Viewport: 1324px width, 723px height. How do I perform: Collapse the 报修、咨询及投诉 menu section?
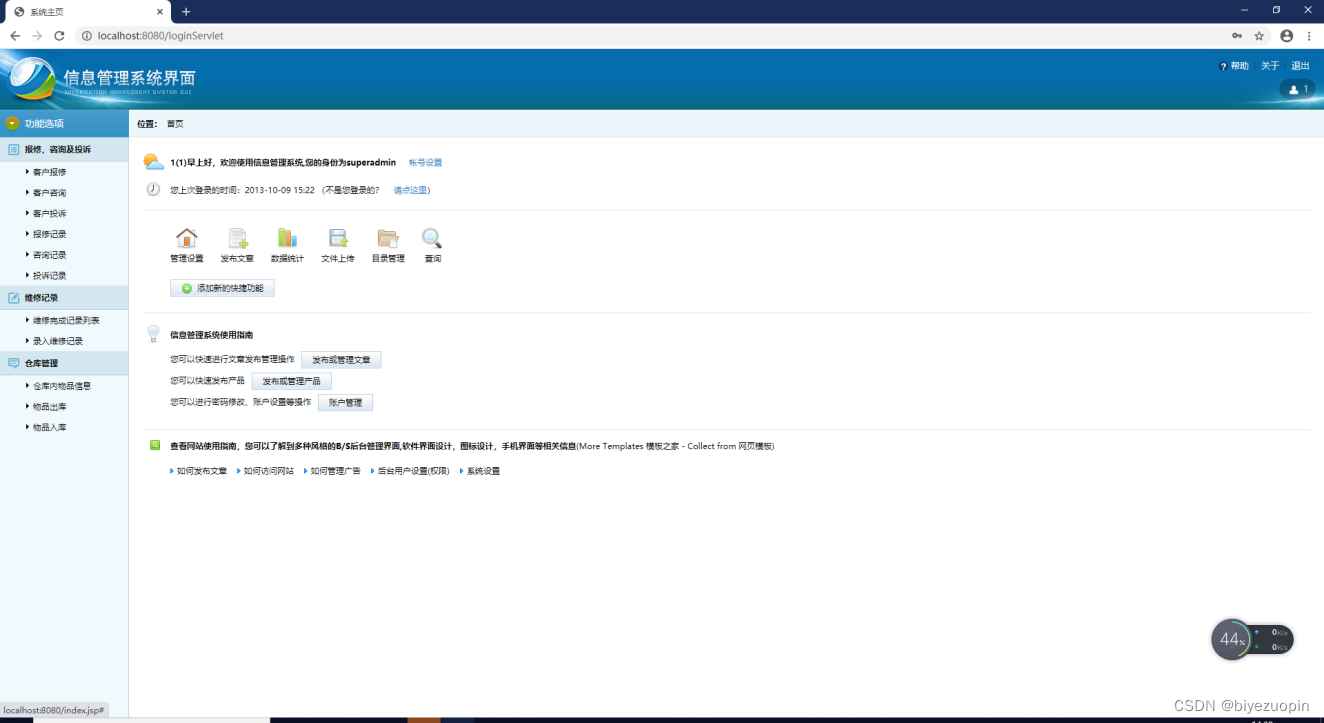click(x=64, y=149)
